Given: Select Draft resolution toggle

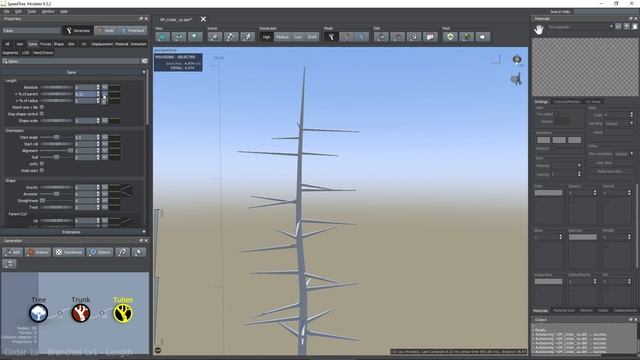Looking at the screenshot, I should tap(312, 37).
